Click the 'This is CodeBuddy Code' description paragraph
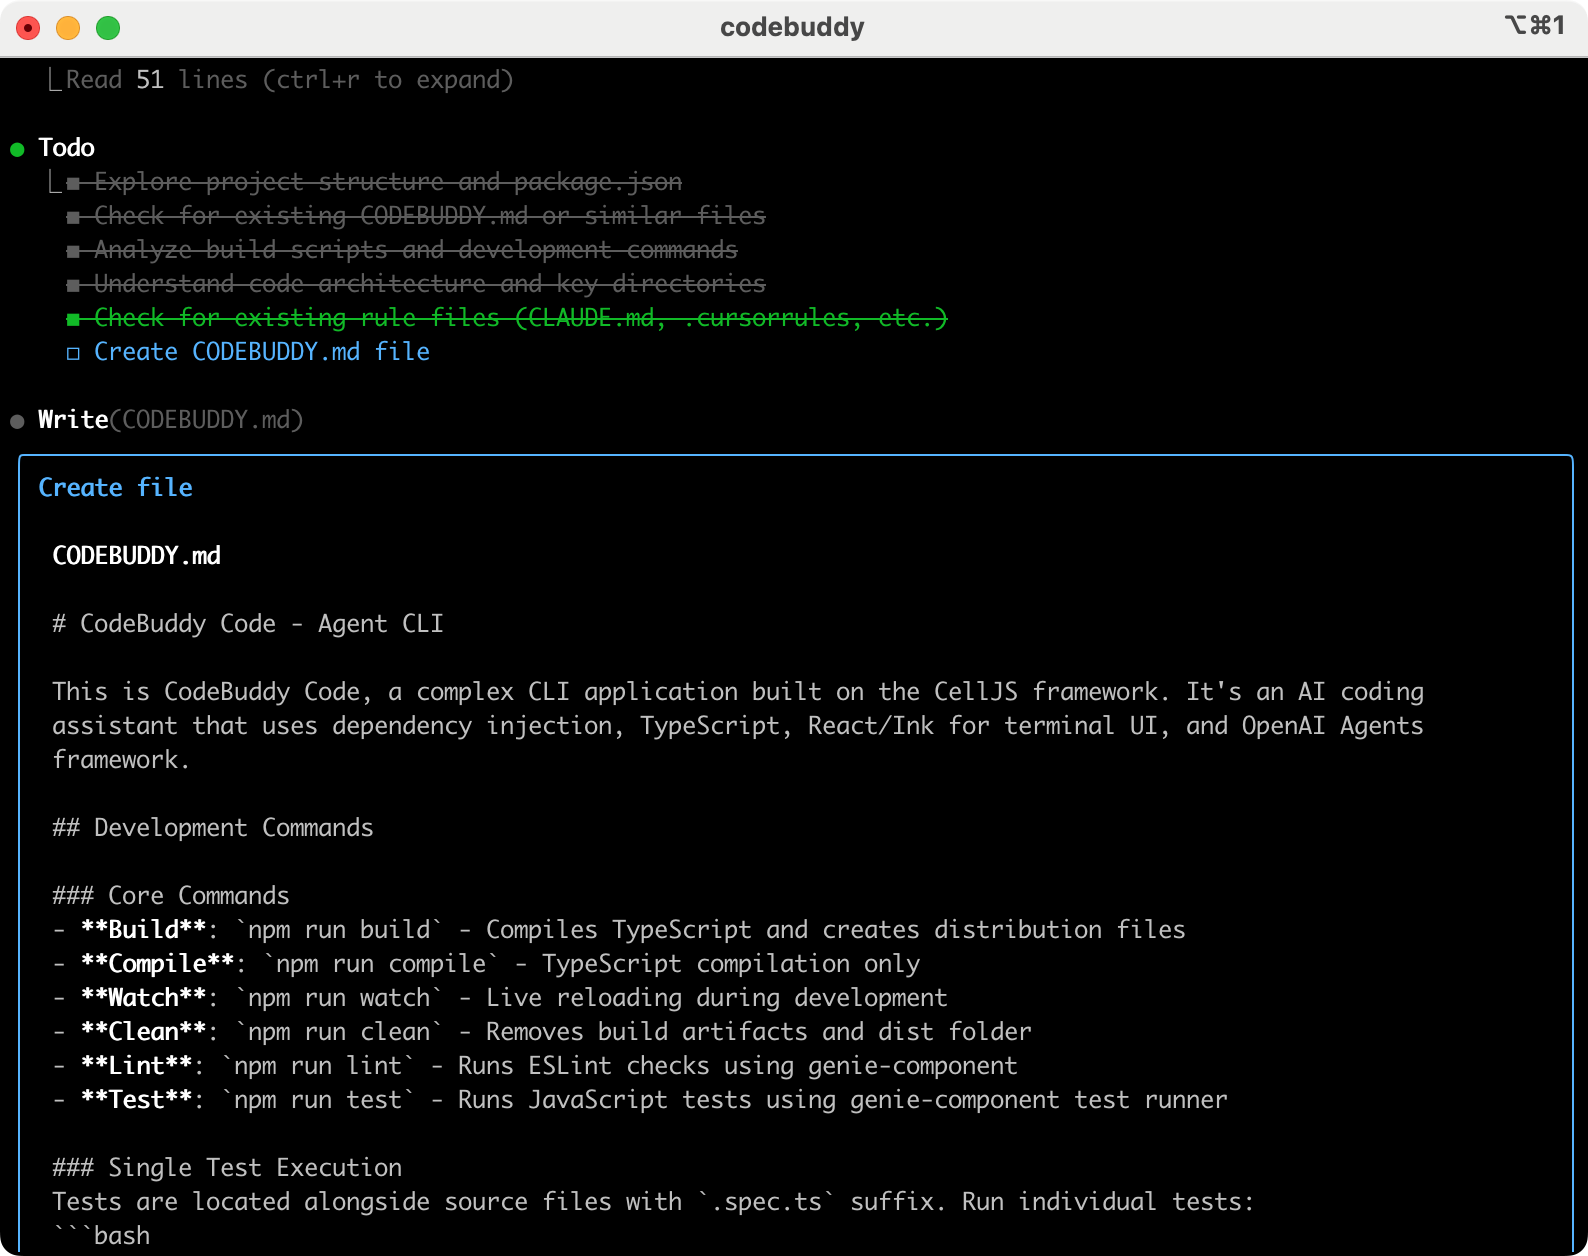Viewport: 1588px width, 1256px height. [x=738, y=726]
